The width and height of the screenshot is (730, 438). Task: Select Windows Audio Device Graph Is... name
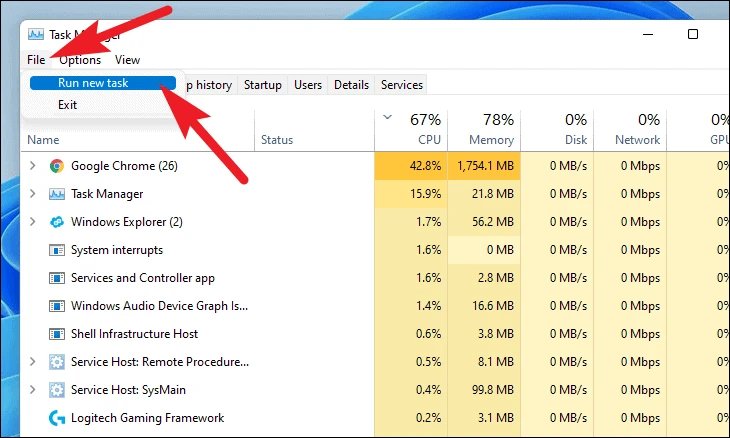tap(159, 306)
